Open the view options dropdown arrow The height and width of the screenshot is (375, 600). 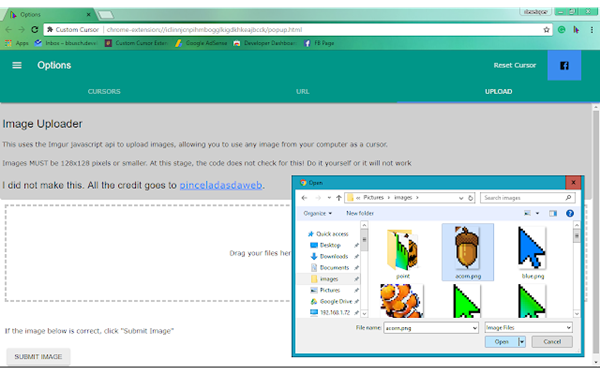coord(537,214)
